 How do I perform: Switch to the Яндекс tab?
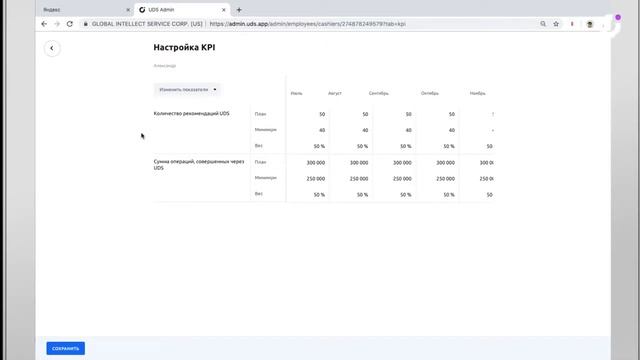tap(86, 10)
